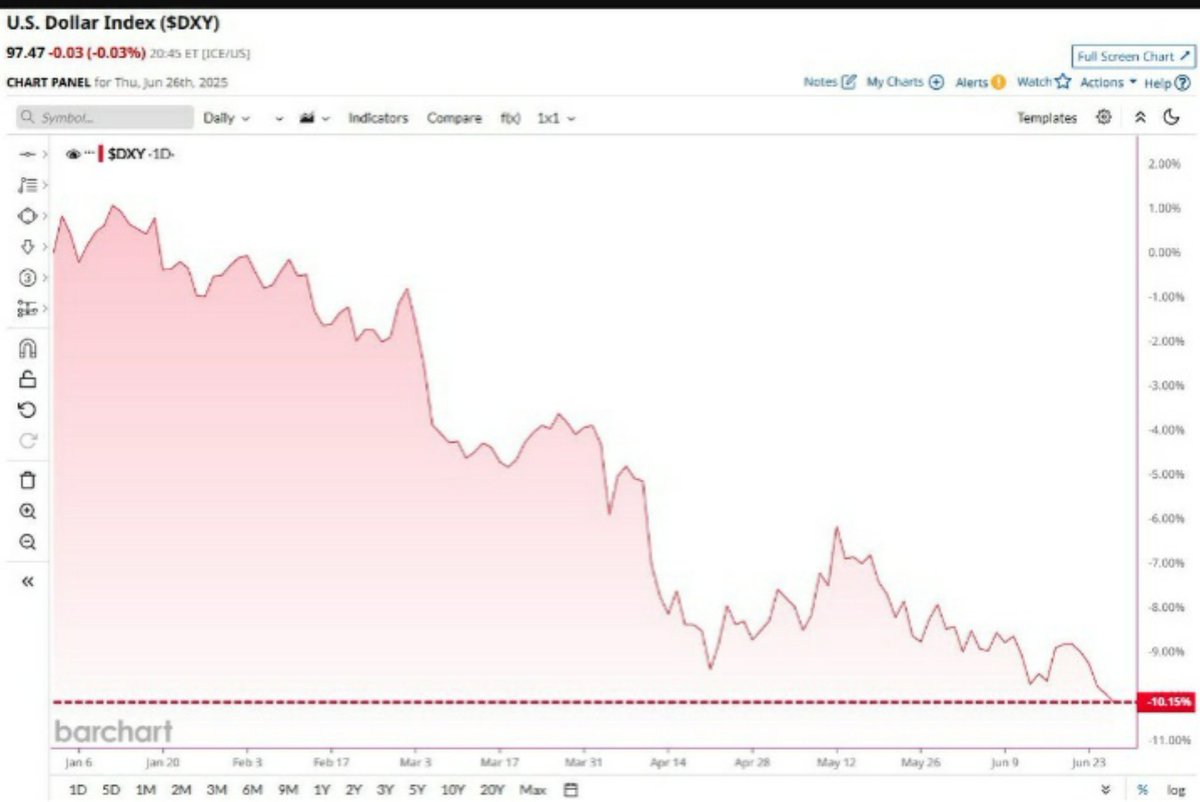
Task: Select the 3M time range
Action: pyautogui.click(x=216, y=790)
